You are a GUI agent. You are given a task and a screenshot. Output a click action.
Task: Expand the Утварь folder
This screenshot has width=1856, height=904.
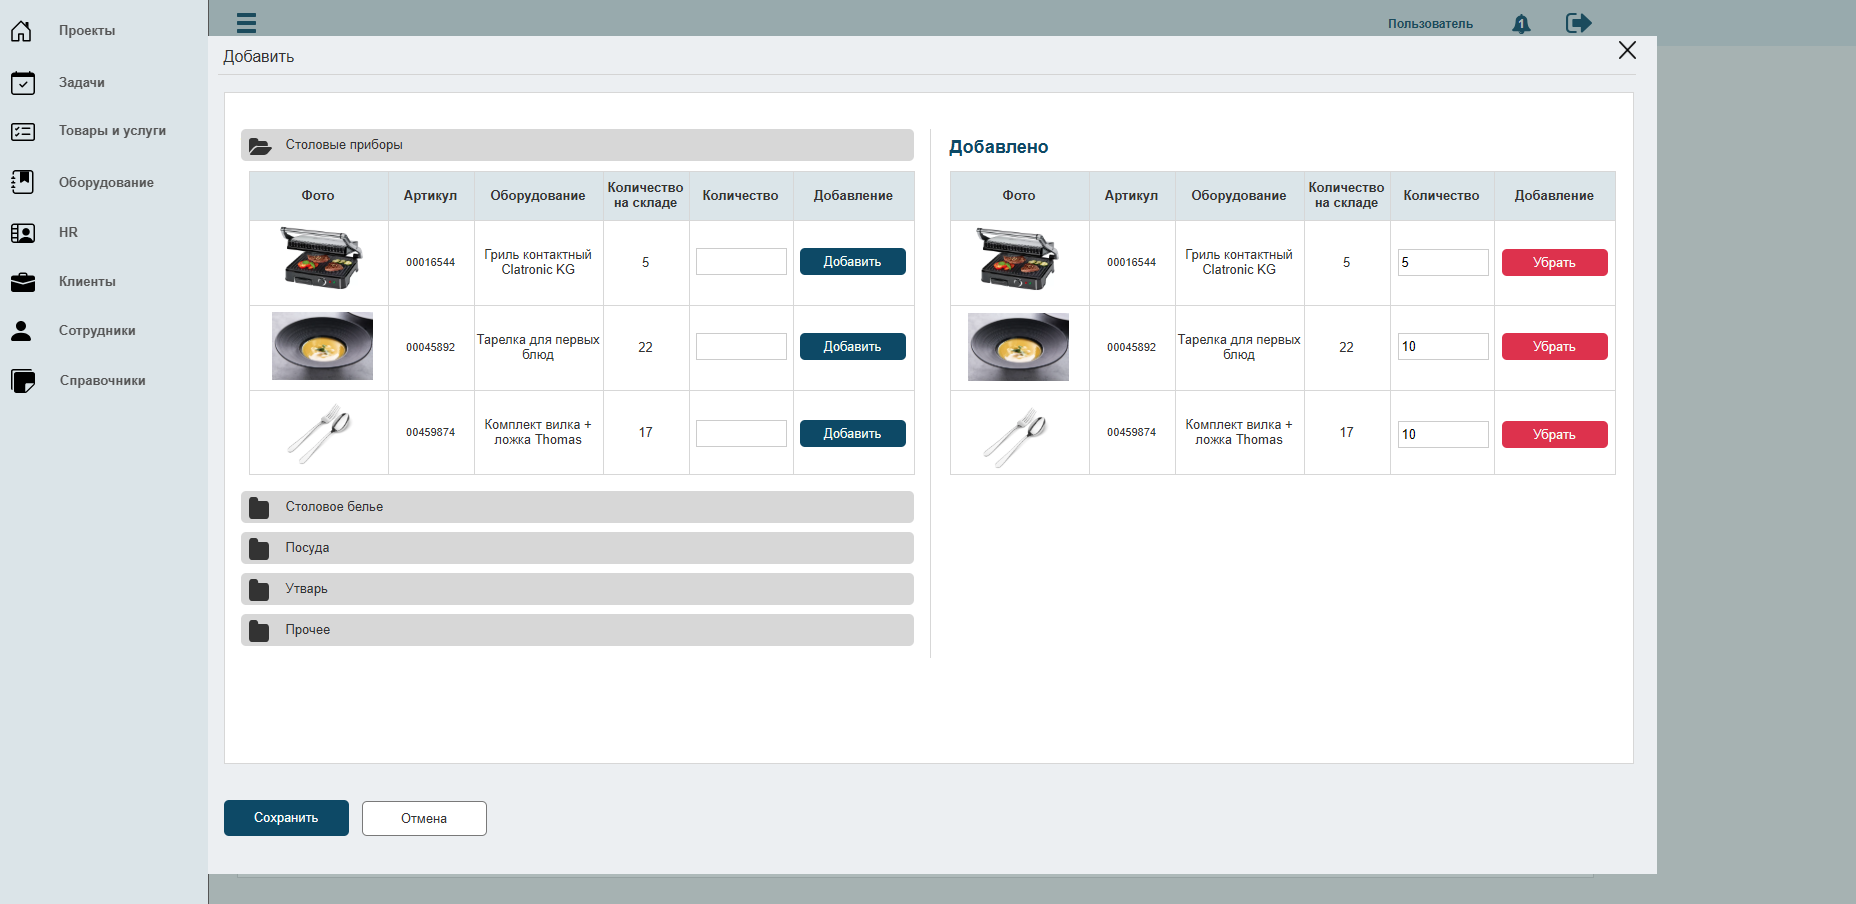tap(577, 589)
